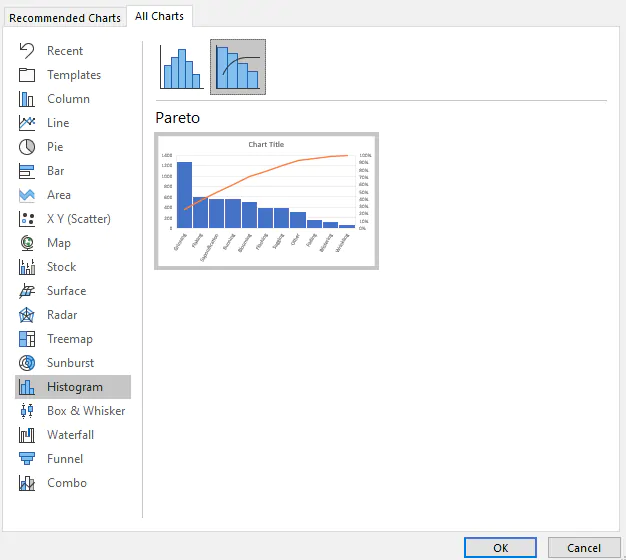Choose the Sunburst chart category
Screen dimensions: 626x560
pyautogui.click(x=69, y=363)
